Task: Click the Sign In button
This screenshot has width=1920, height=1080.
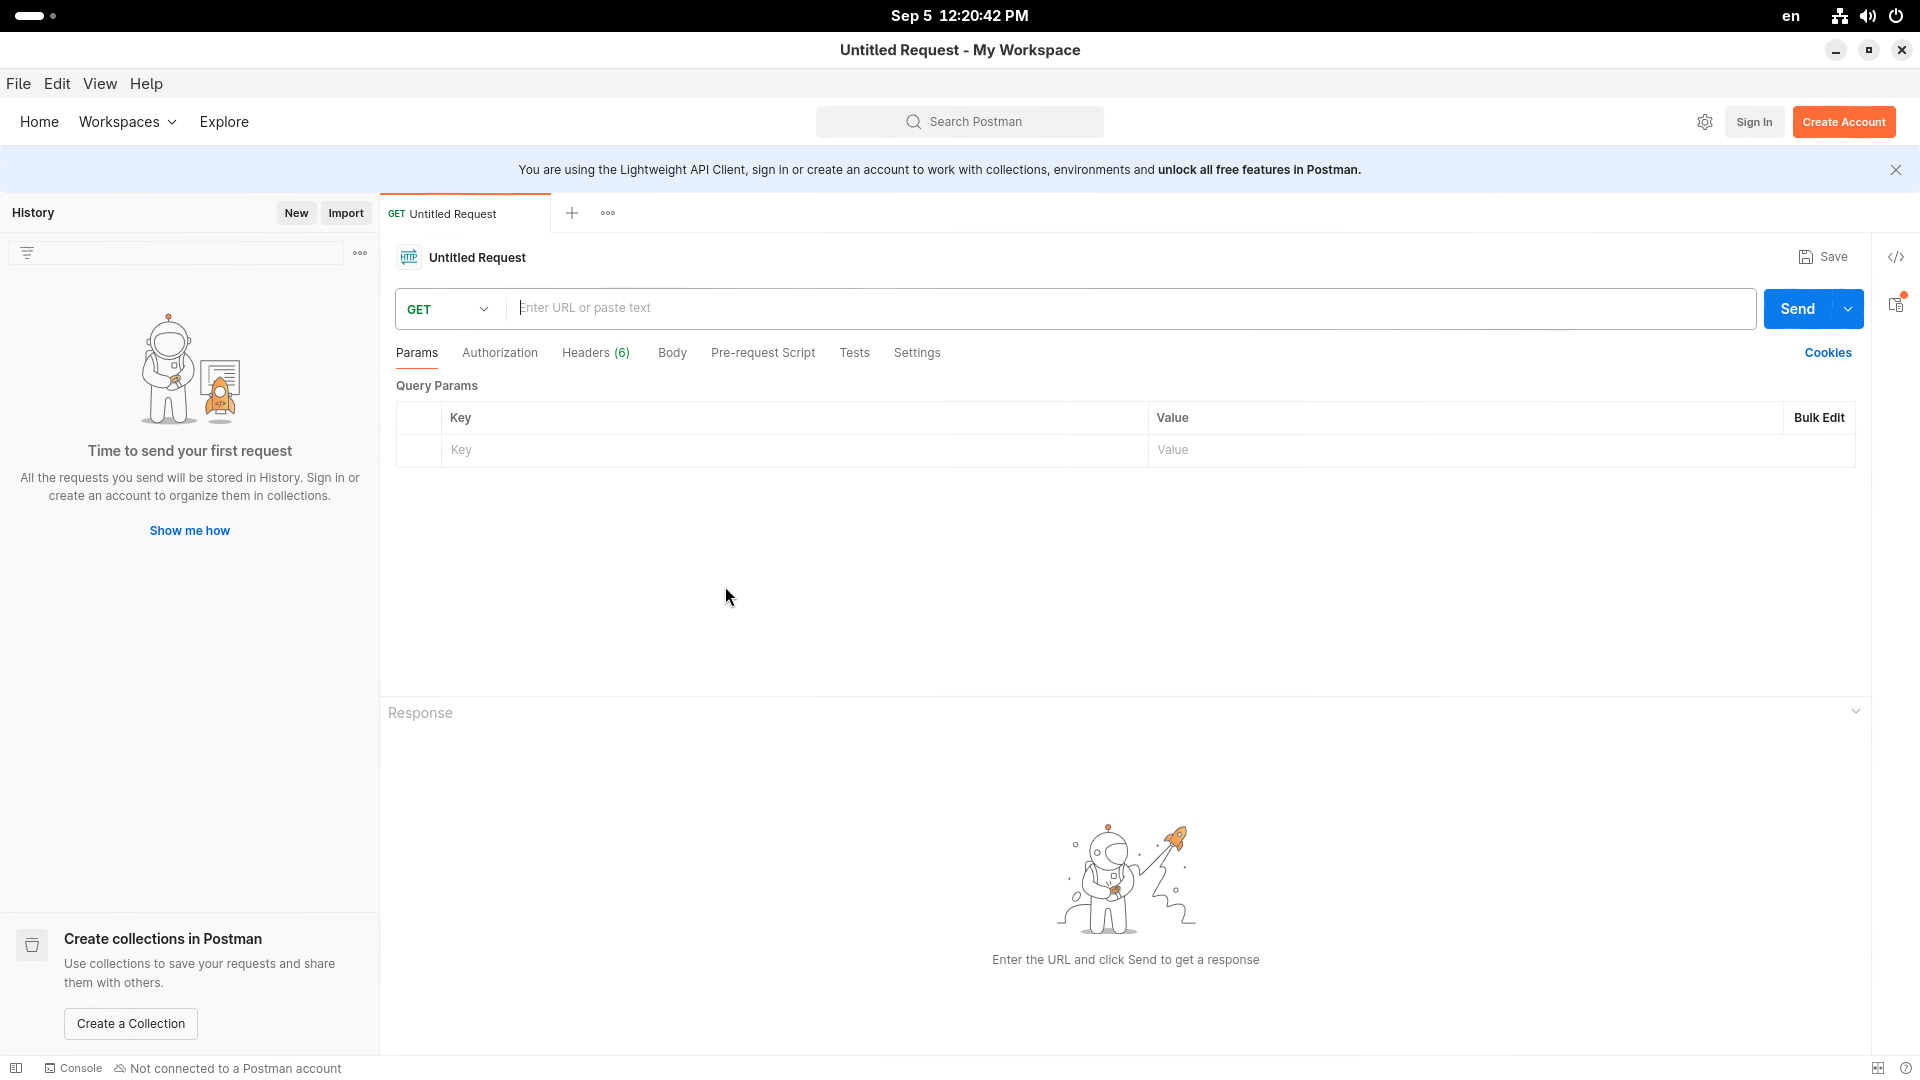Action: pos(1754,122)
